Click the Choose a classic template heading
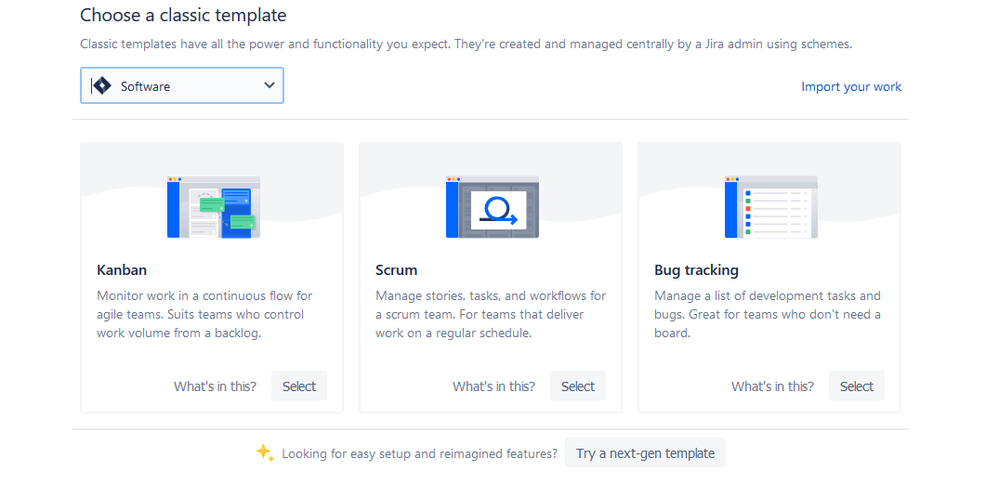The image size is (999, 483). tap(183, 15)
